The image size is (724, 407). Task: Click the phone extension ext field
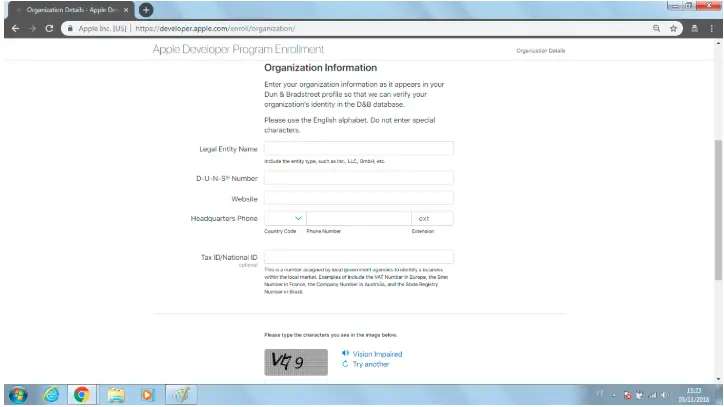(432, 218)
